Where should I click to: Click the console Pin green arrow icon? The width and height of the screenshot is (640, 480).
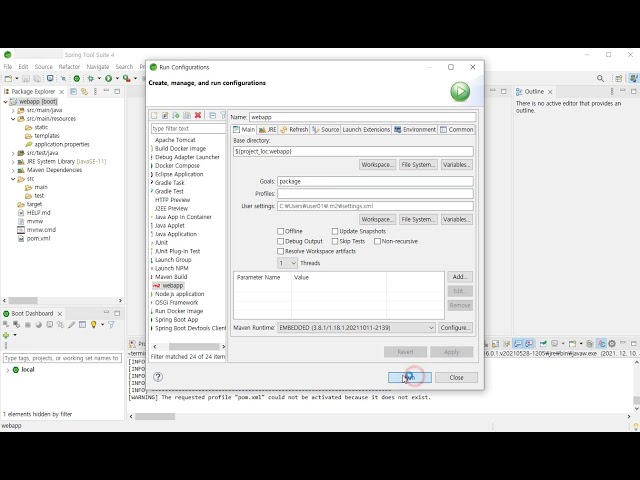click(x=543, y=344)
